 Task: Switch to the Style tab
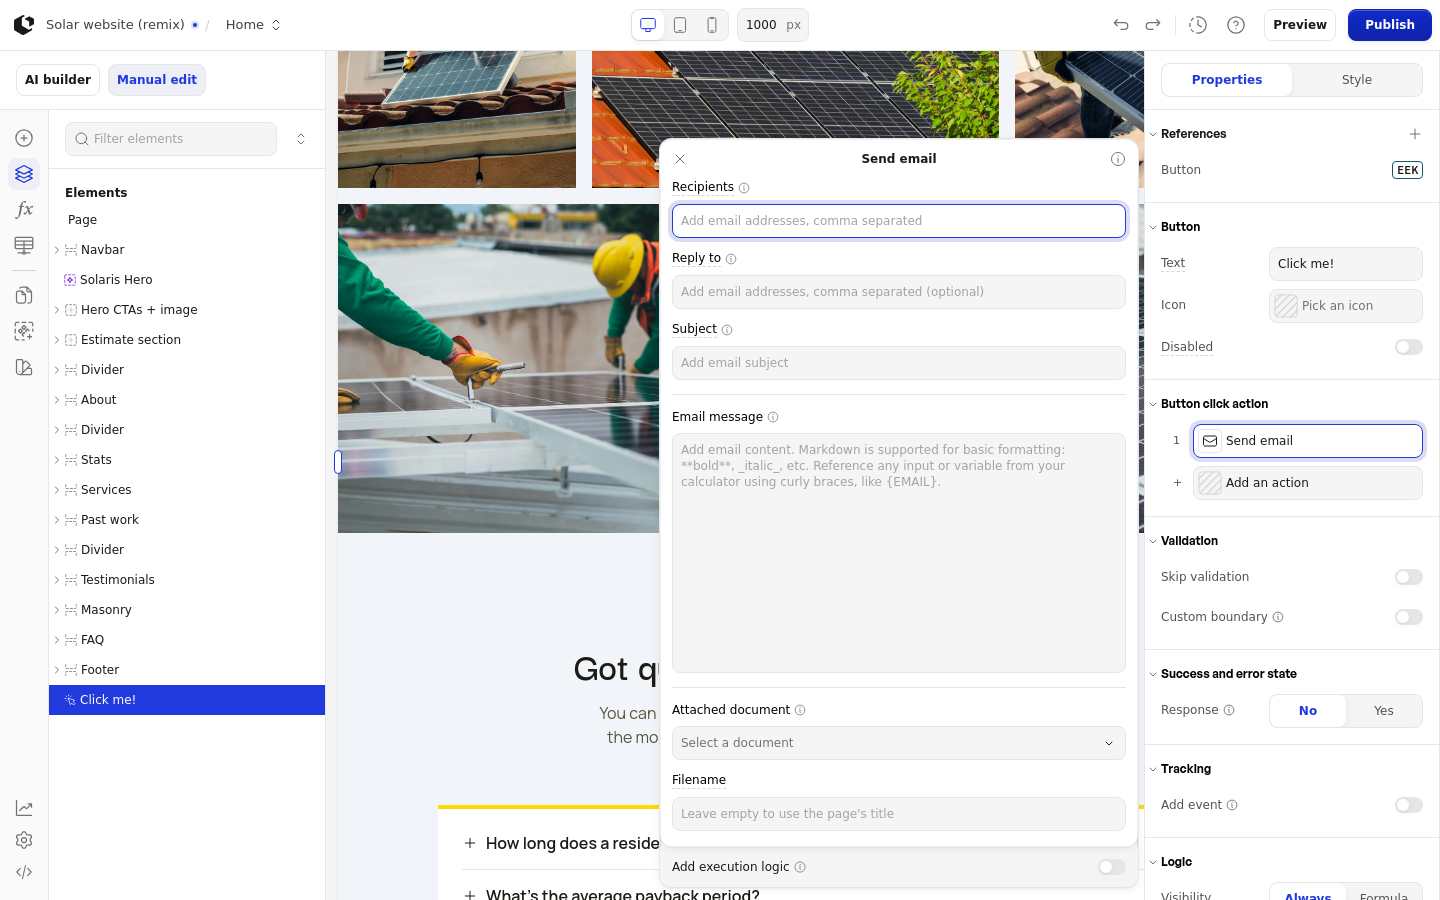[x=1357, y=80]
